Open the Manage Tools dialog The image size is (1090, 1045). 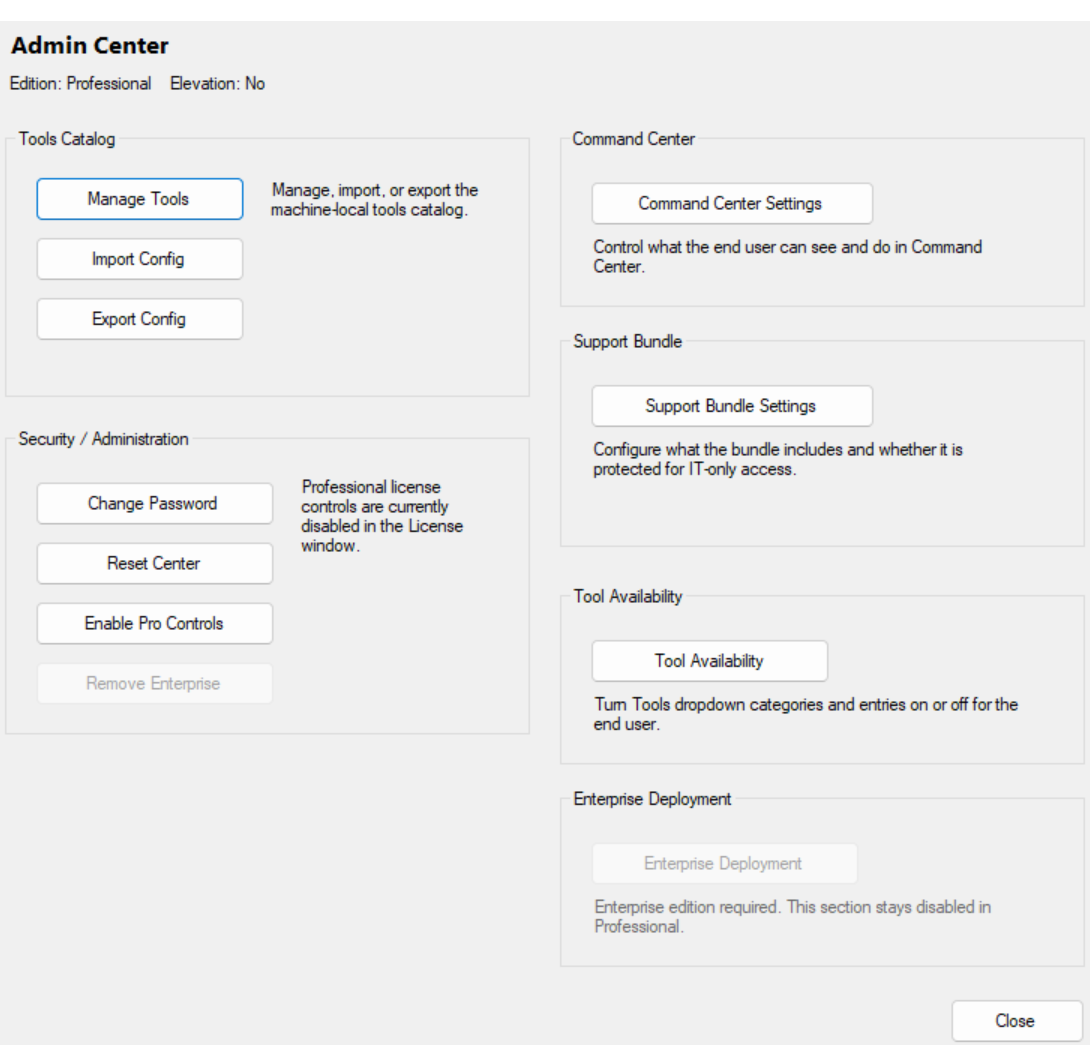tap(139, 199)
